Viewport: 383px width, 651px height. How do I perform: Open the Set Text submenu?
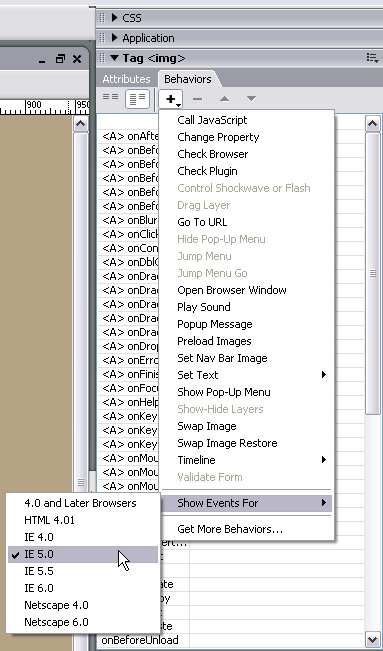click(x=245, y=375)
